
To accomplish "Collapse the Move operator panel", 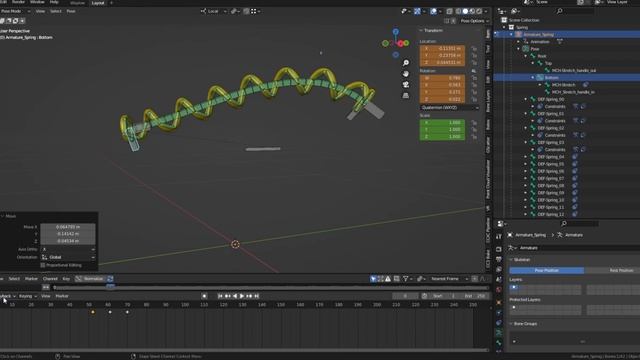I will click(x=2, y=216).
